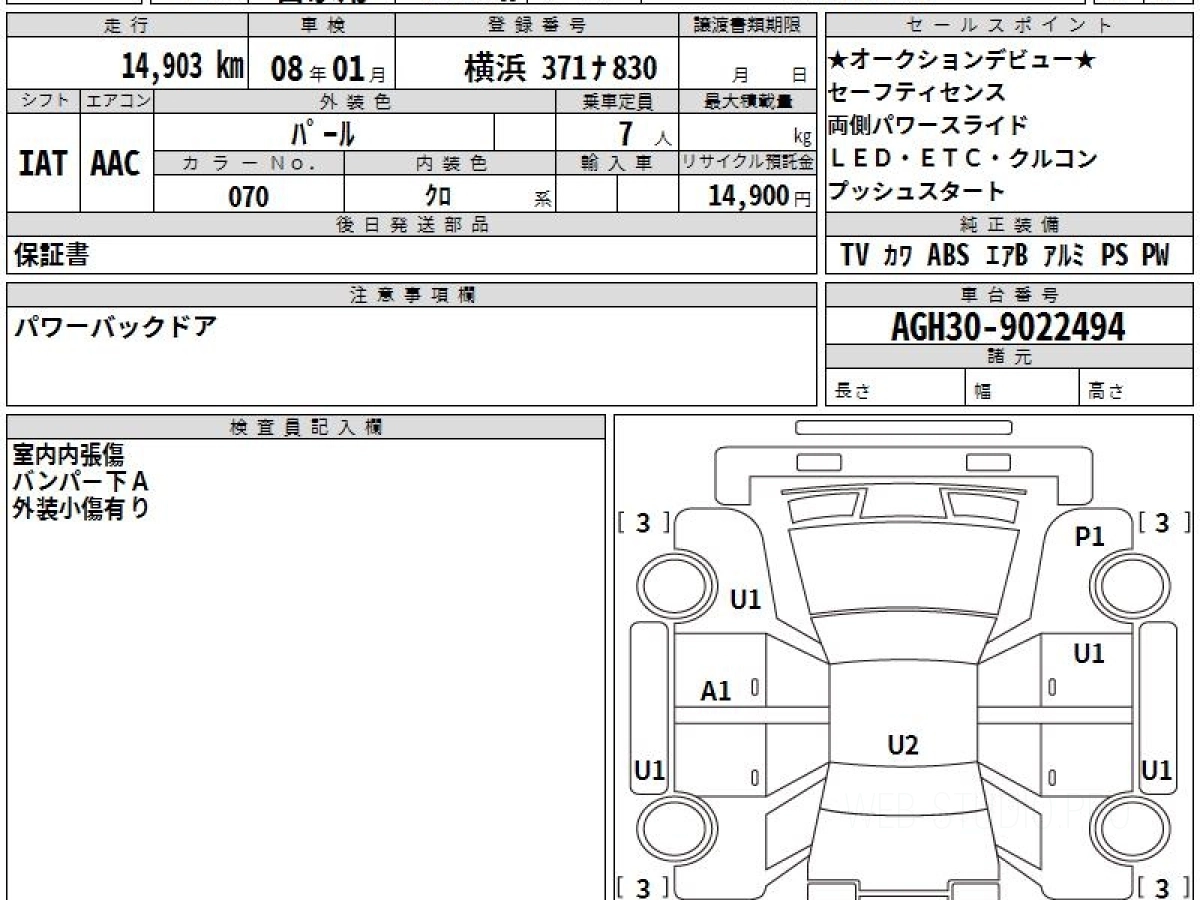Select chassis number AGH30-9022494
Screen dimensions: 1200x900
1008,326
